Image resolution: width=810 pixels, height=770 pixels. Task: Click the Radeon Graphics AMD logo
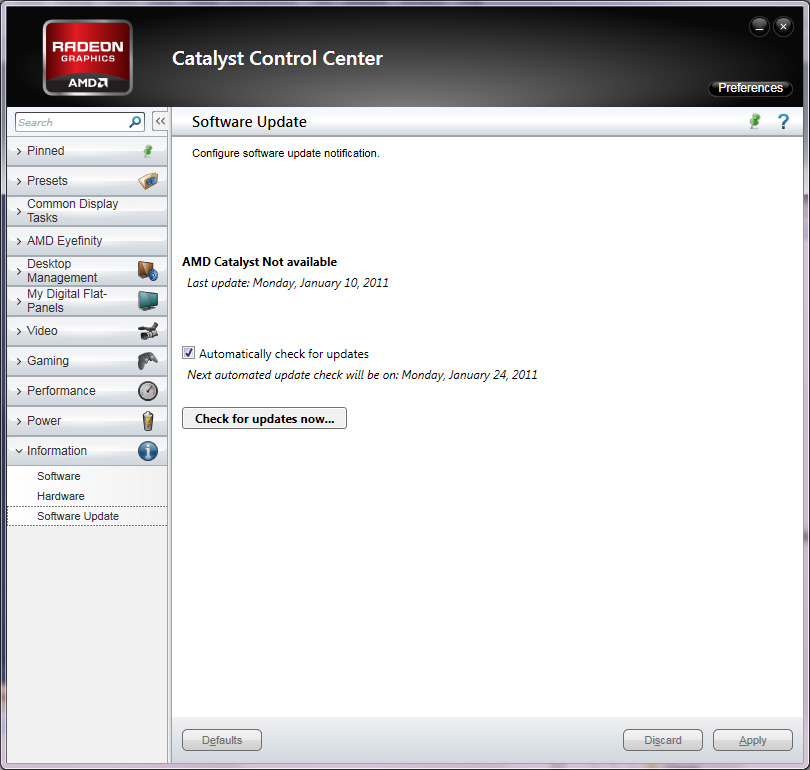tap(87, 57)
